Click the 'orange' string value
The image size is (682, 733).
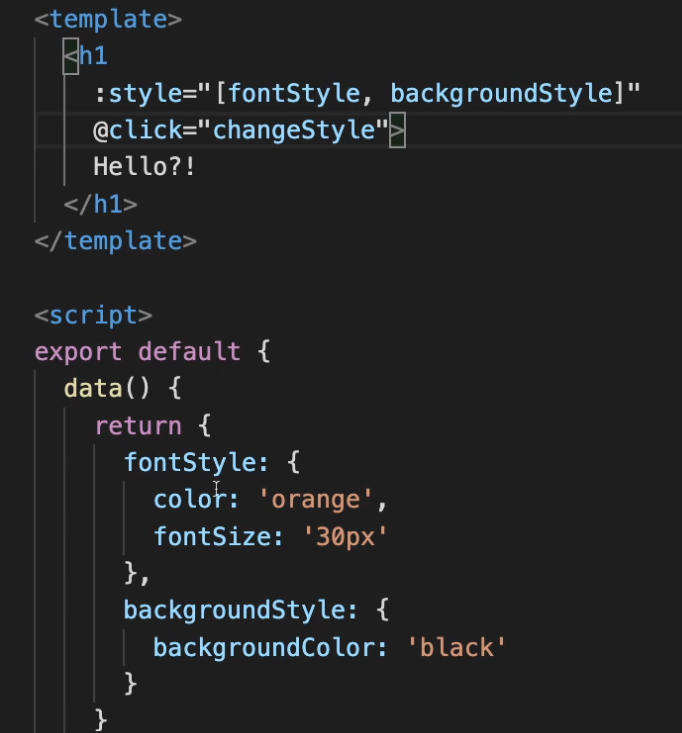316,500
